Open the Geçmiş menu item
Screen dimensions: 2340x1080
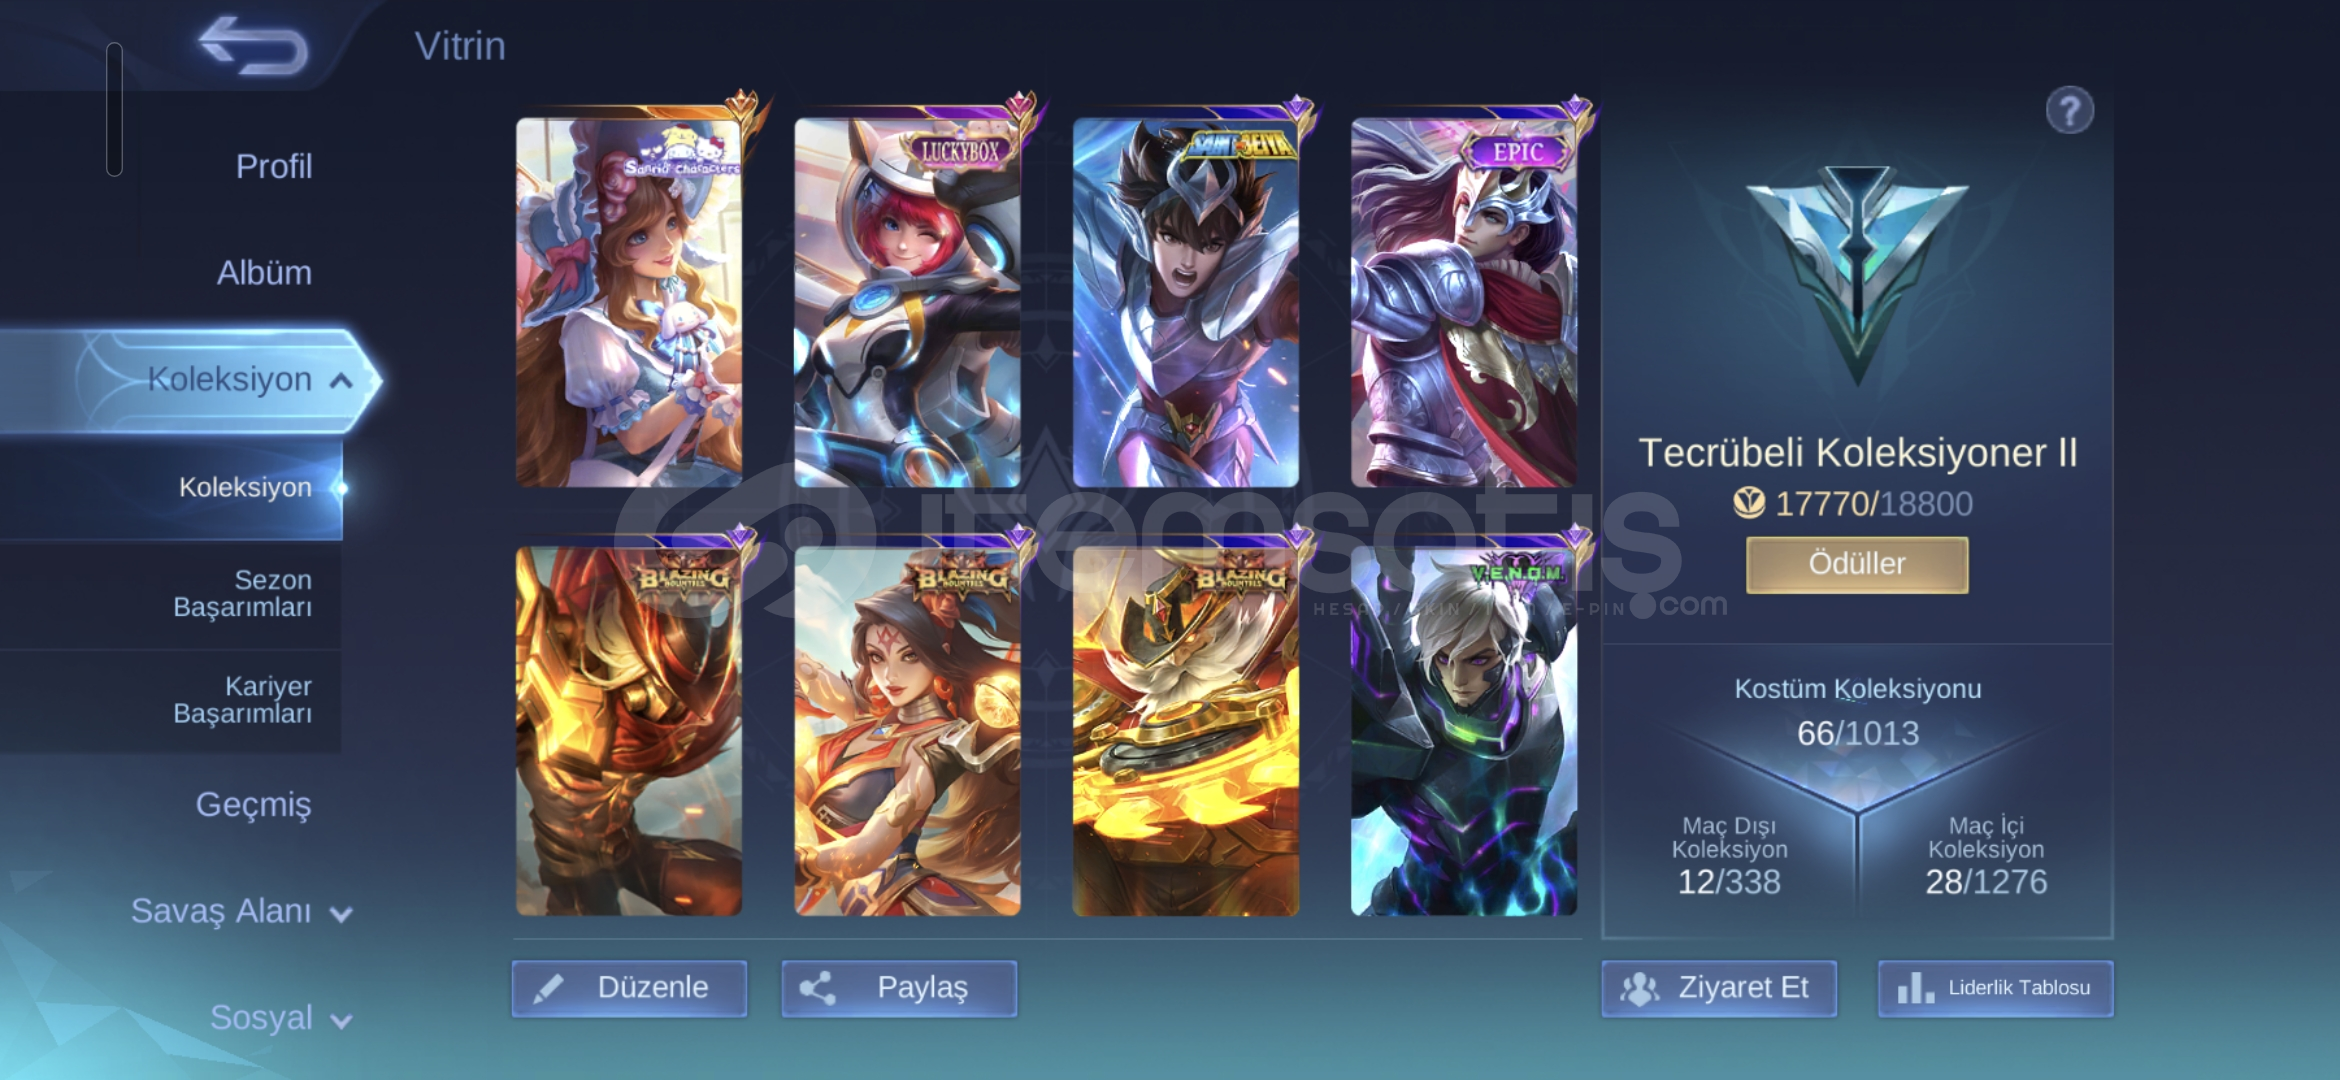(253, 804)
